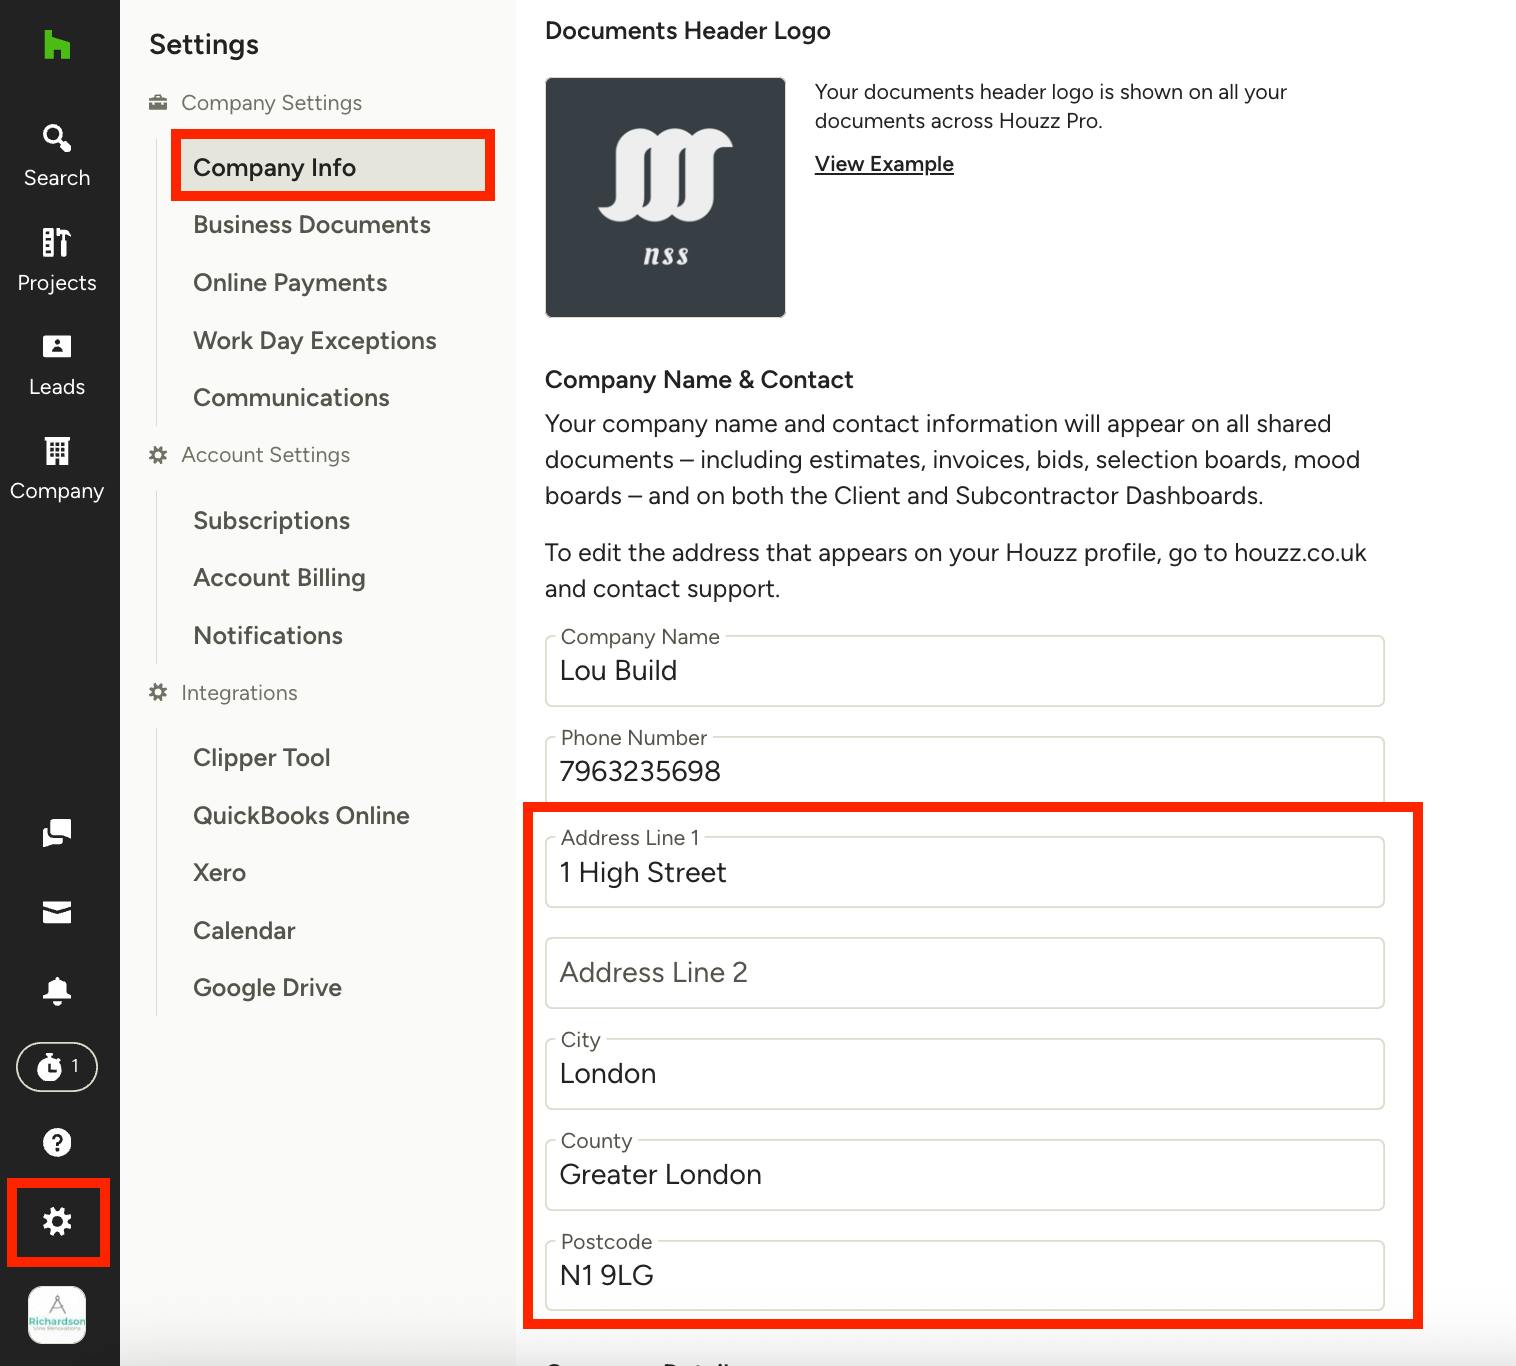Click the Company Settings section label
This screenshot has height=1366, width=1516.
(x=271, y=103)
